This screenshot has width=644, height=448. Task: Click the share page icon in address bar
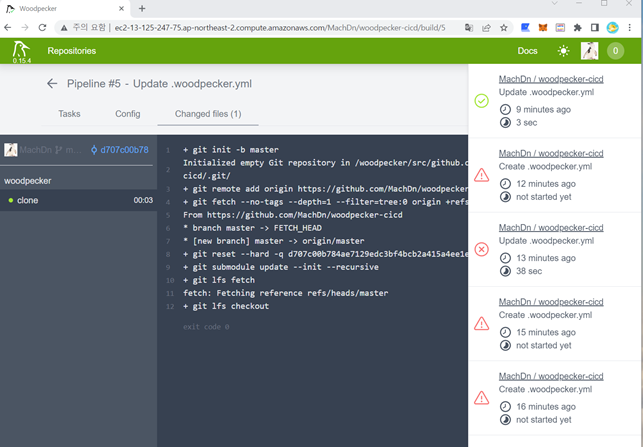486,28
